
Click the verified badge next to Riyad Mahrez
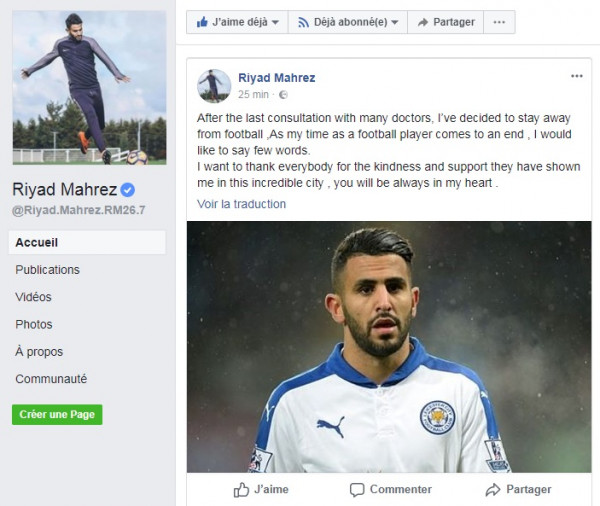128,189
